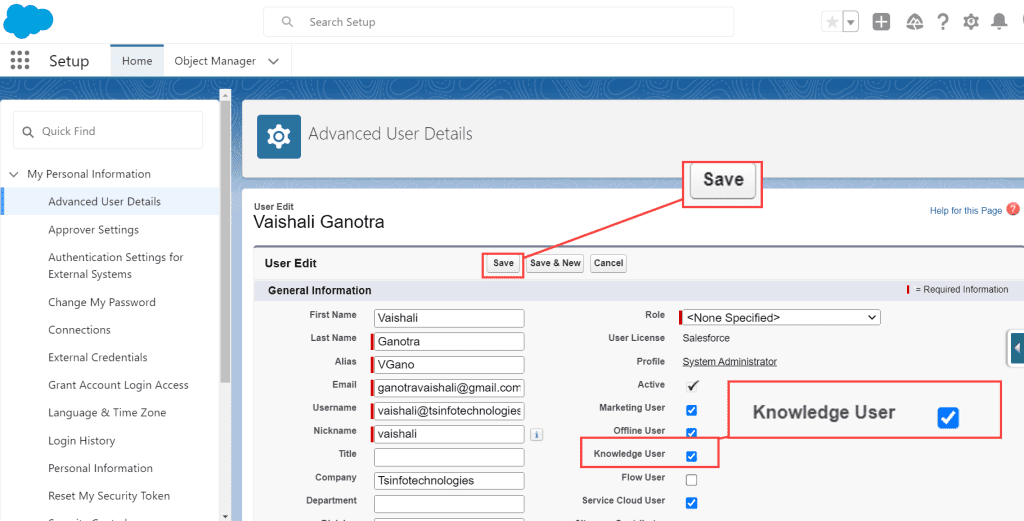Click the favorites star icon
The image size is (1024, 521).
click(832, 22)
